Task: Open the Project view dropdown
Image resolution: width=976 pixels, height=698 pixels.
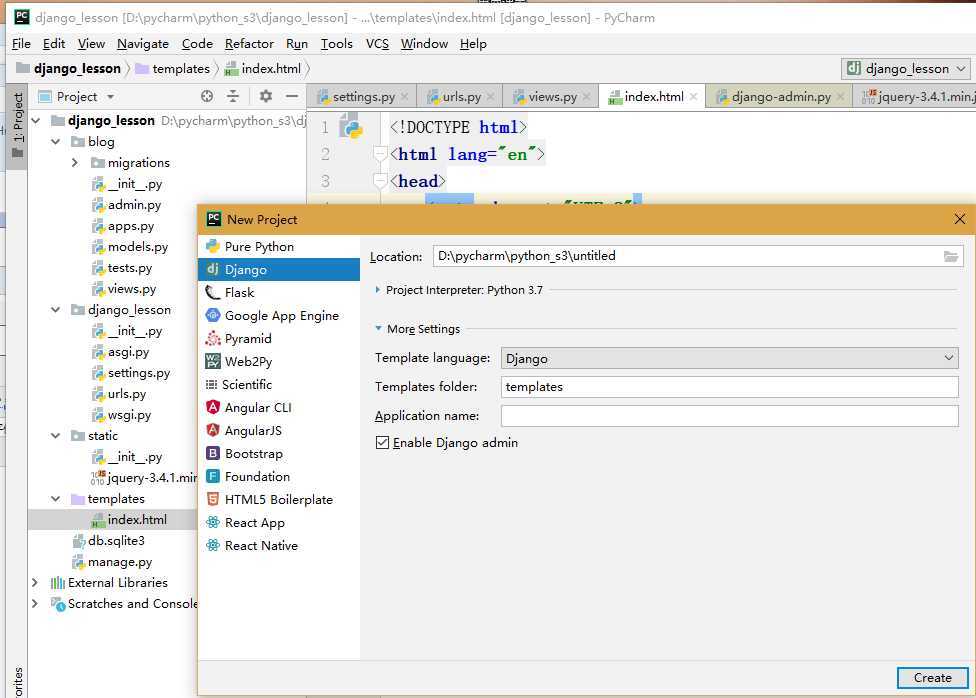Action: [x=111, y=97]
